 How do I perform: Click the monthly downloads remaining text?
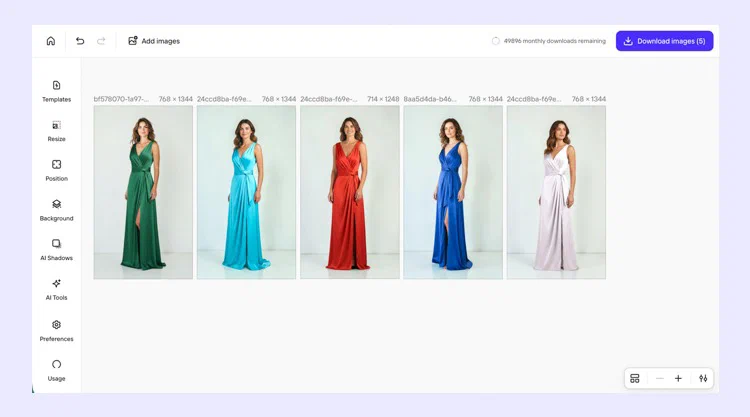[554, 41]
